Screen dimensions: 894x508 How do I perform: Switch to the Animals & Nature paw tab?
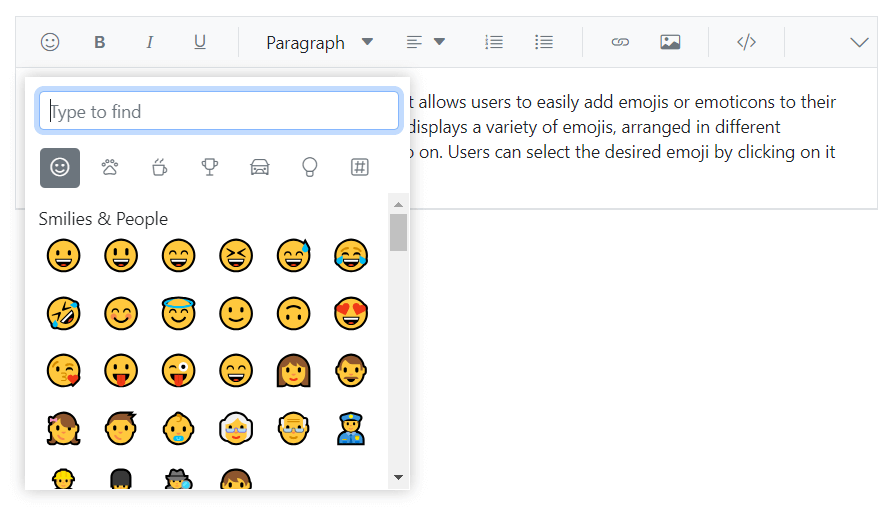tap(110, 167)
